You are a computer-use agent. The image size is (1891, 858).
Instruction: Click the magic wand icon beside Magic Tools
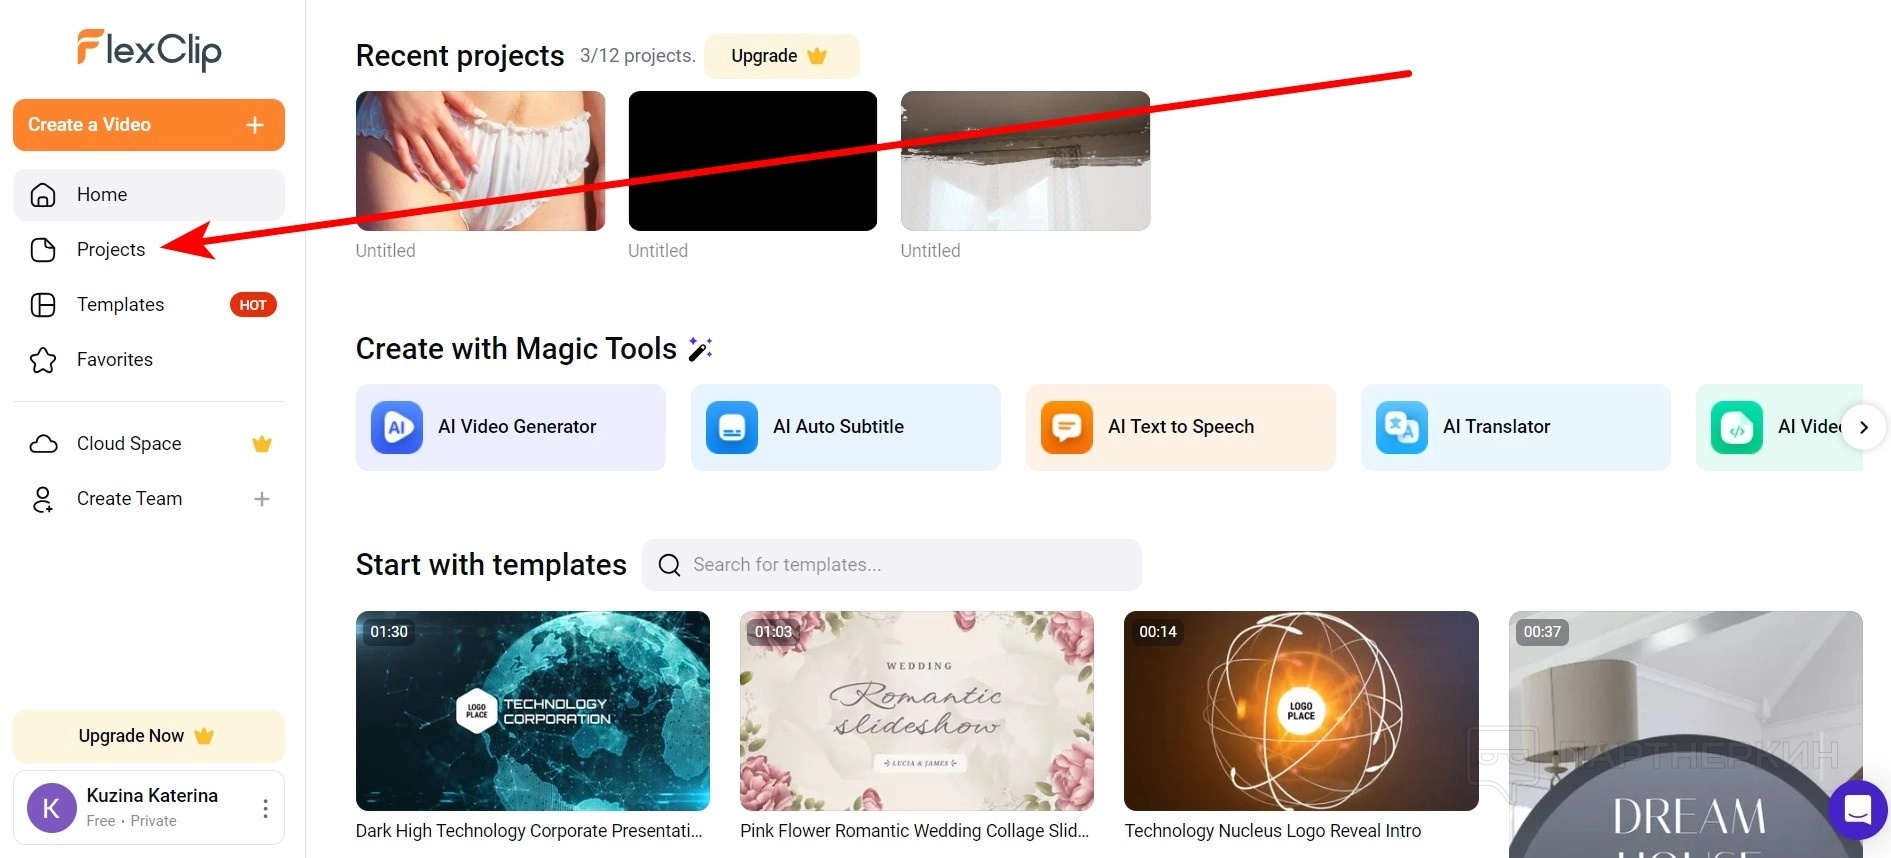[700, 349]
